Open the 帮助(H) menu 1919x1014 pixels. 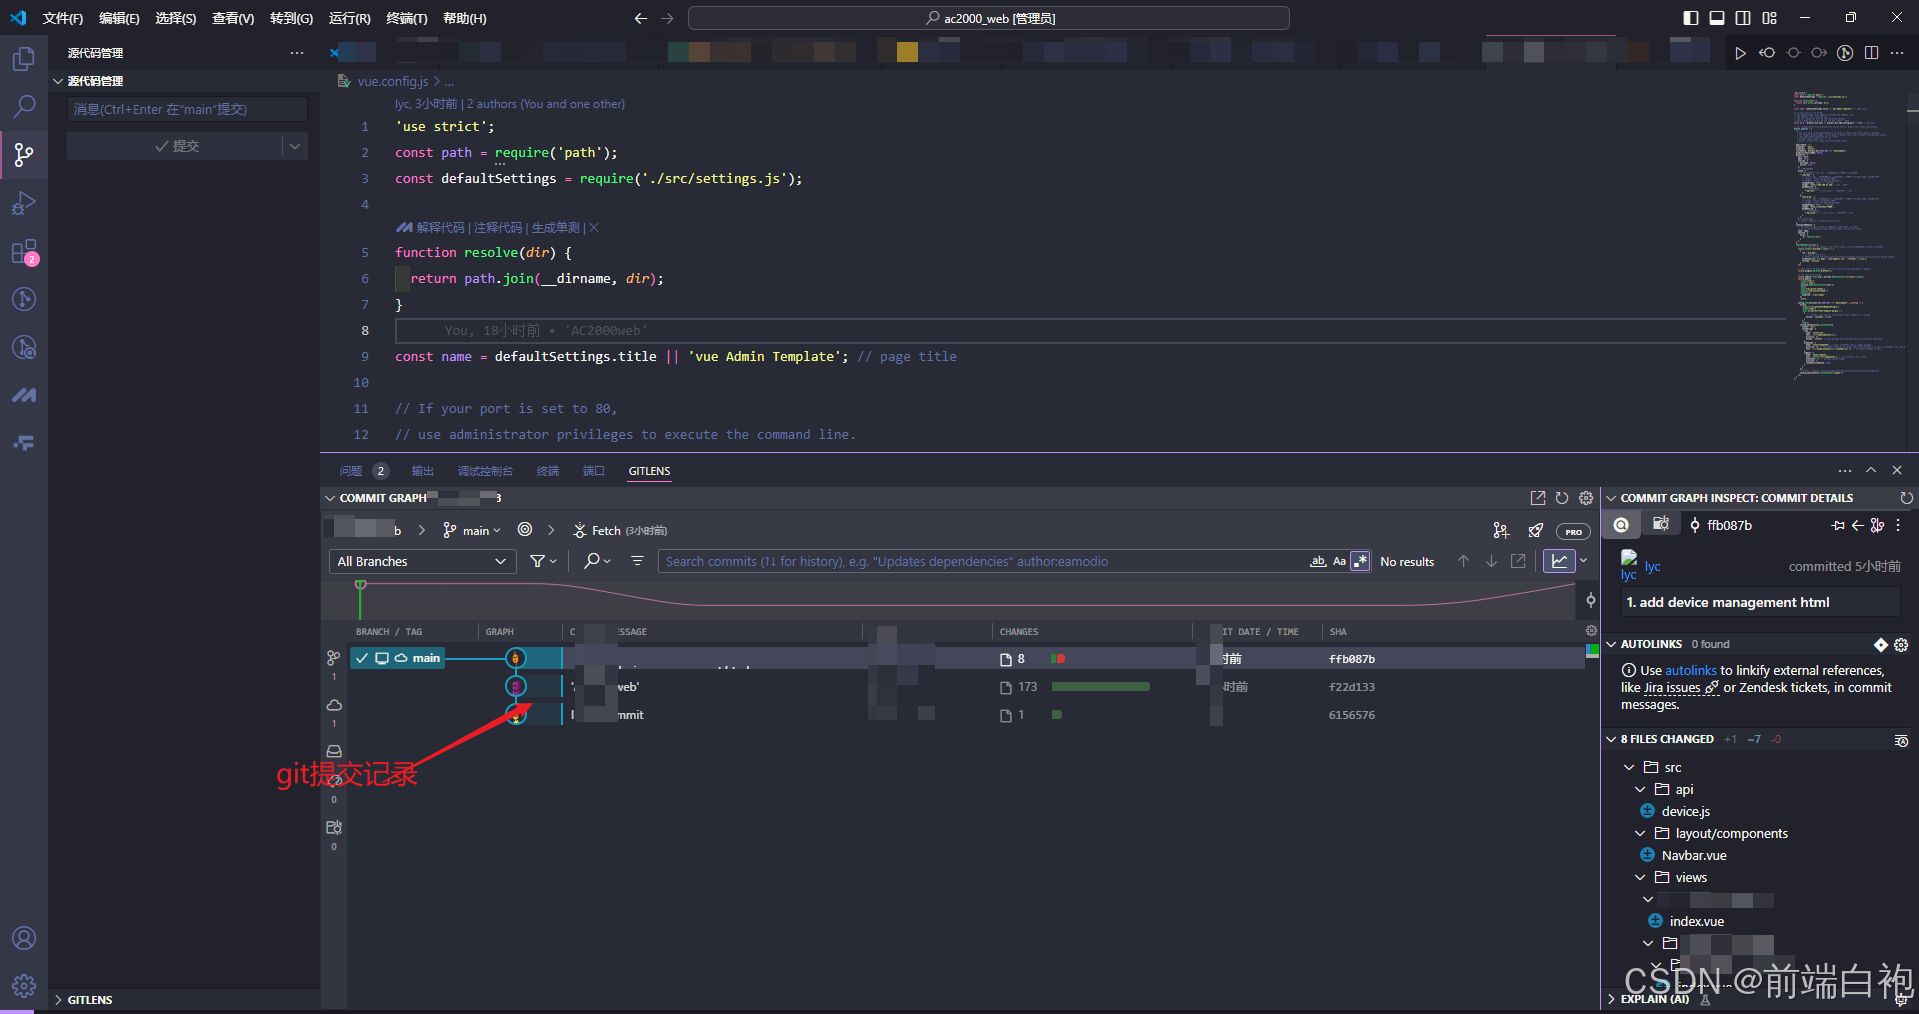(465, 18)
